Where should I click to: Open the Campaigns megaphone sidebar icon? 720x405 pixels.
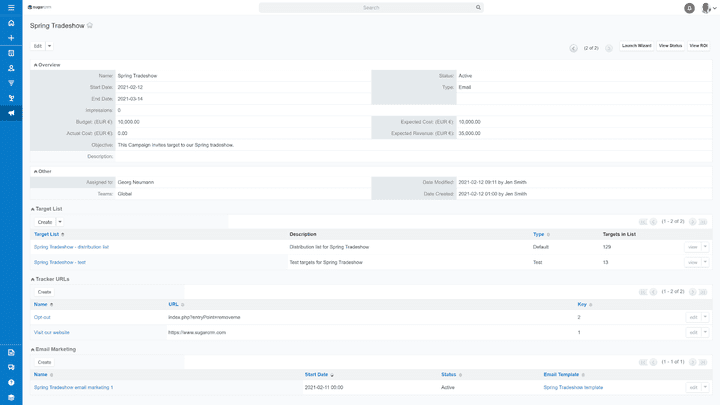click(11, 113)
